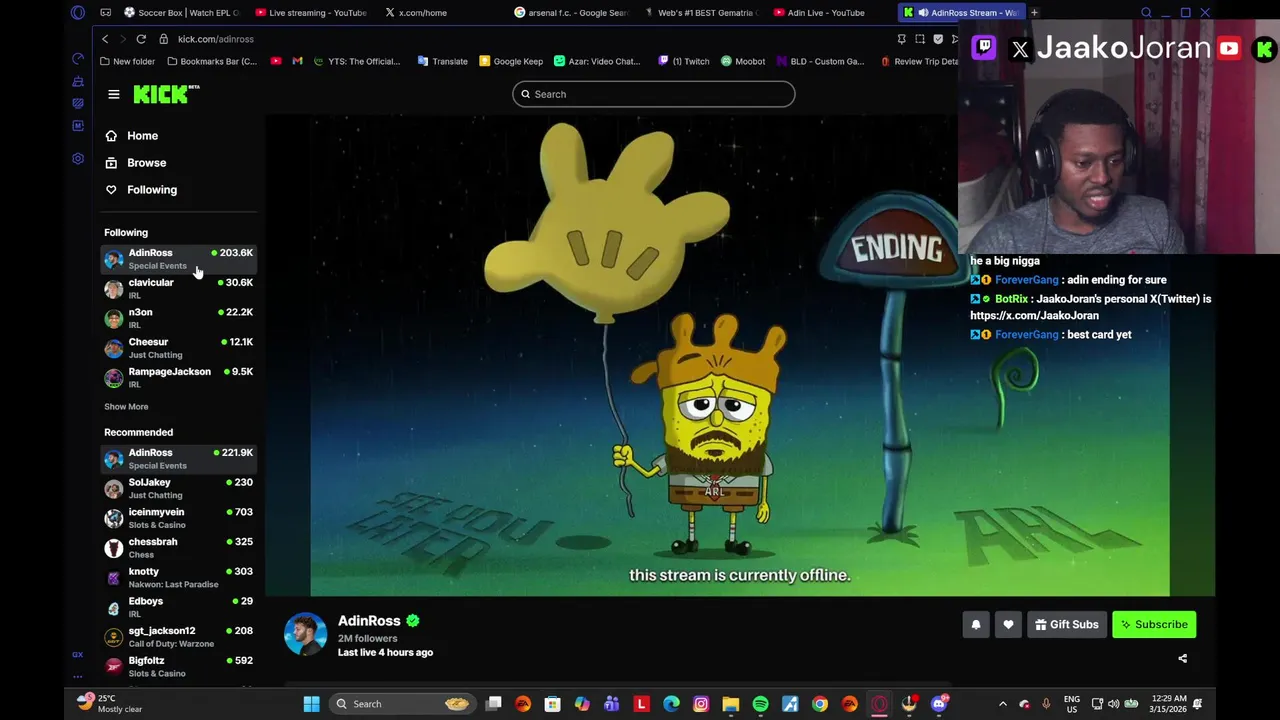Open clavicular channel in Following list
This screenshot has width=1280, height=720.
tap(178, 289)
